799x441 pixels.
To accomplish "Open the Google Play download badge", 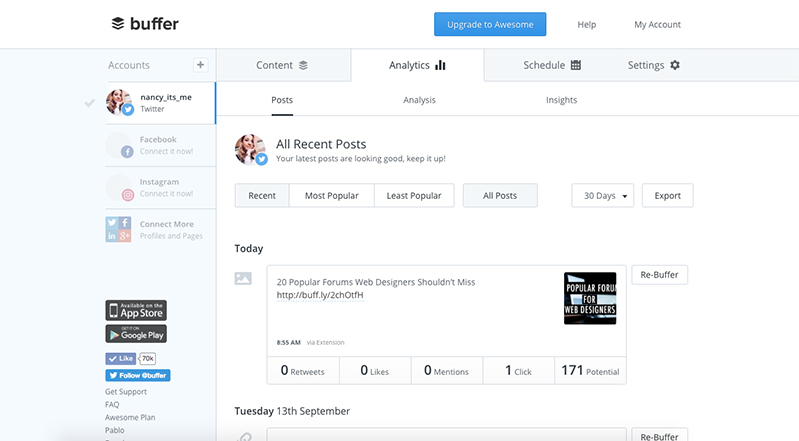I will [136, 334].
